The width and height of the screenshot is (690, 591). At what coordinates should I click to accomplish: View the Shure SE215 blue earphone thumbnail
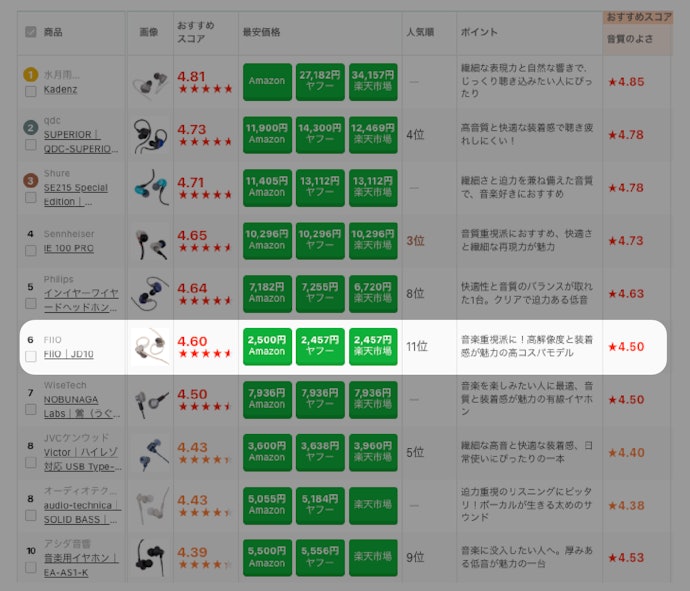pos(150,188)
